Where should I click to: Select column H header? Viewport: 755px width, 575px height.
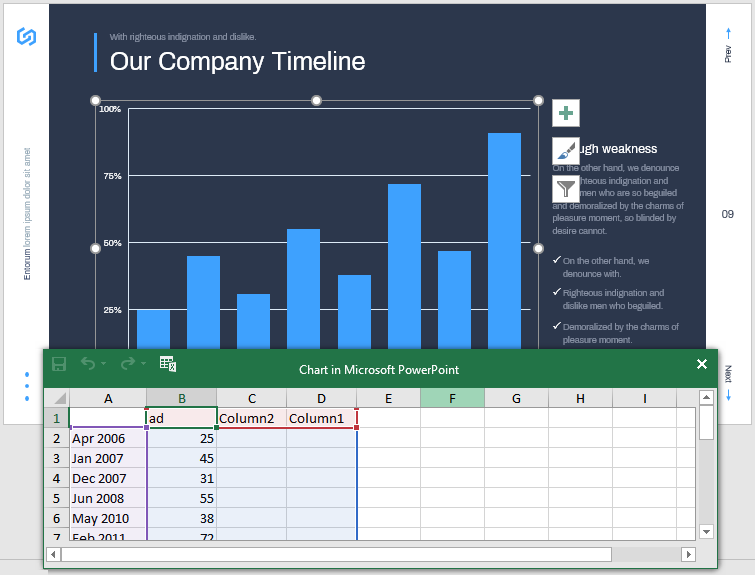(x=581, y=398)
